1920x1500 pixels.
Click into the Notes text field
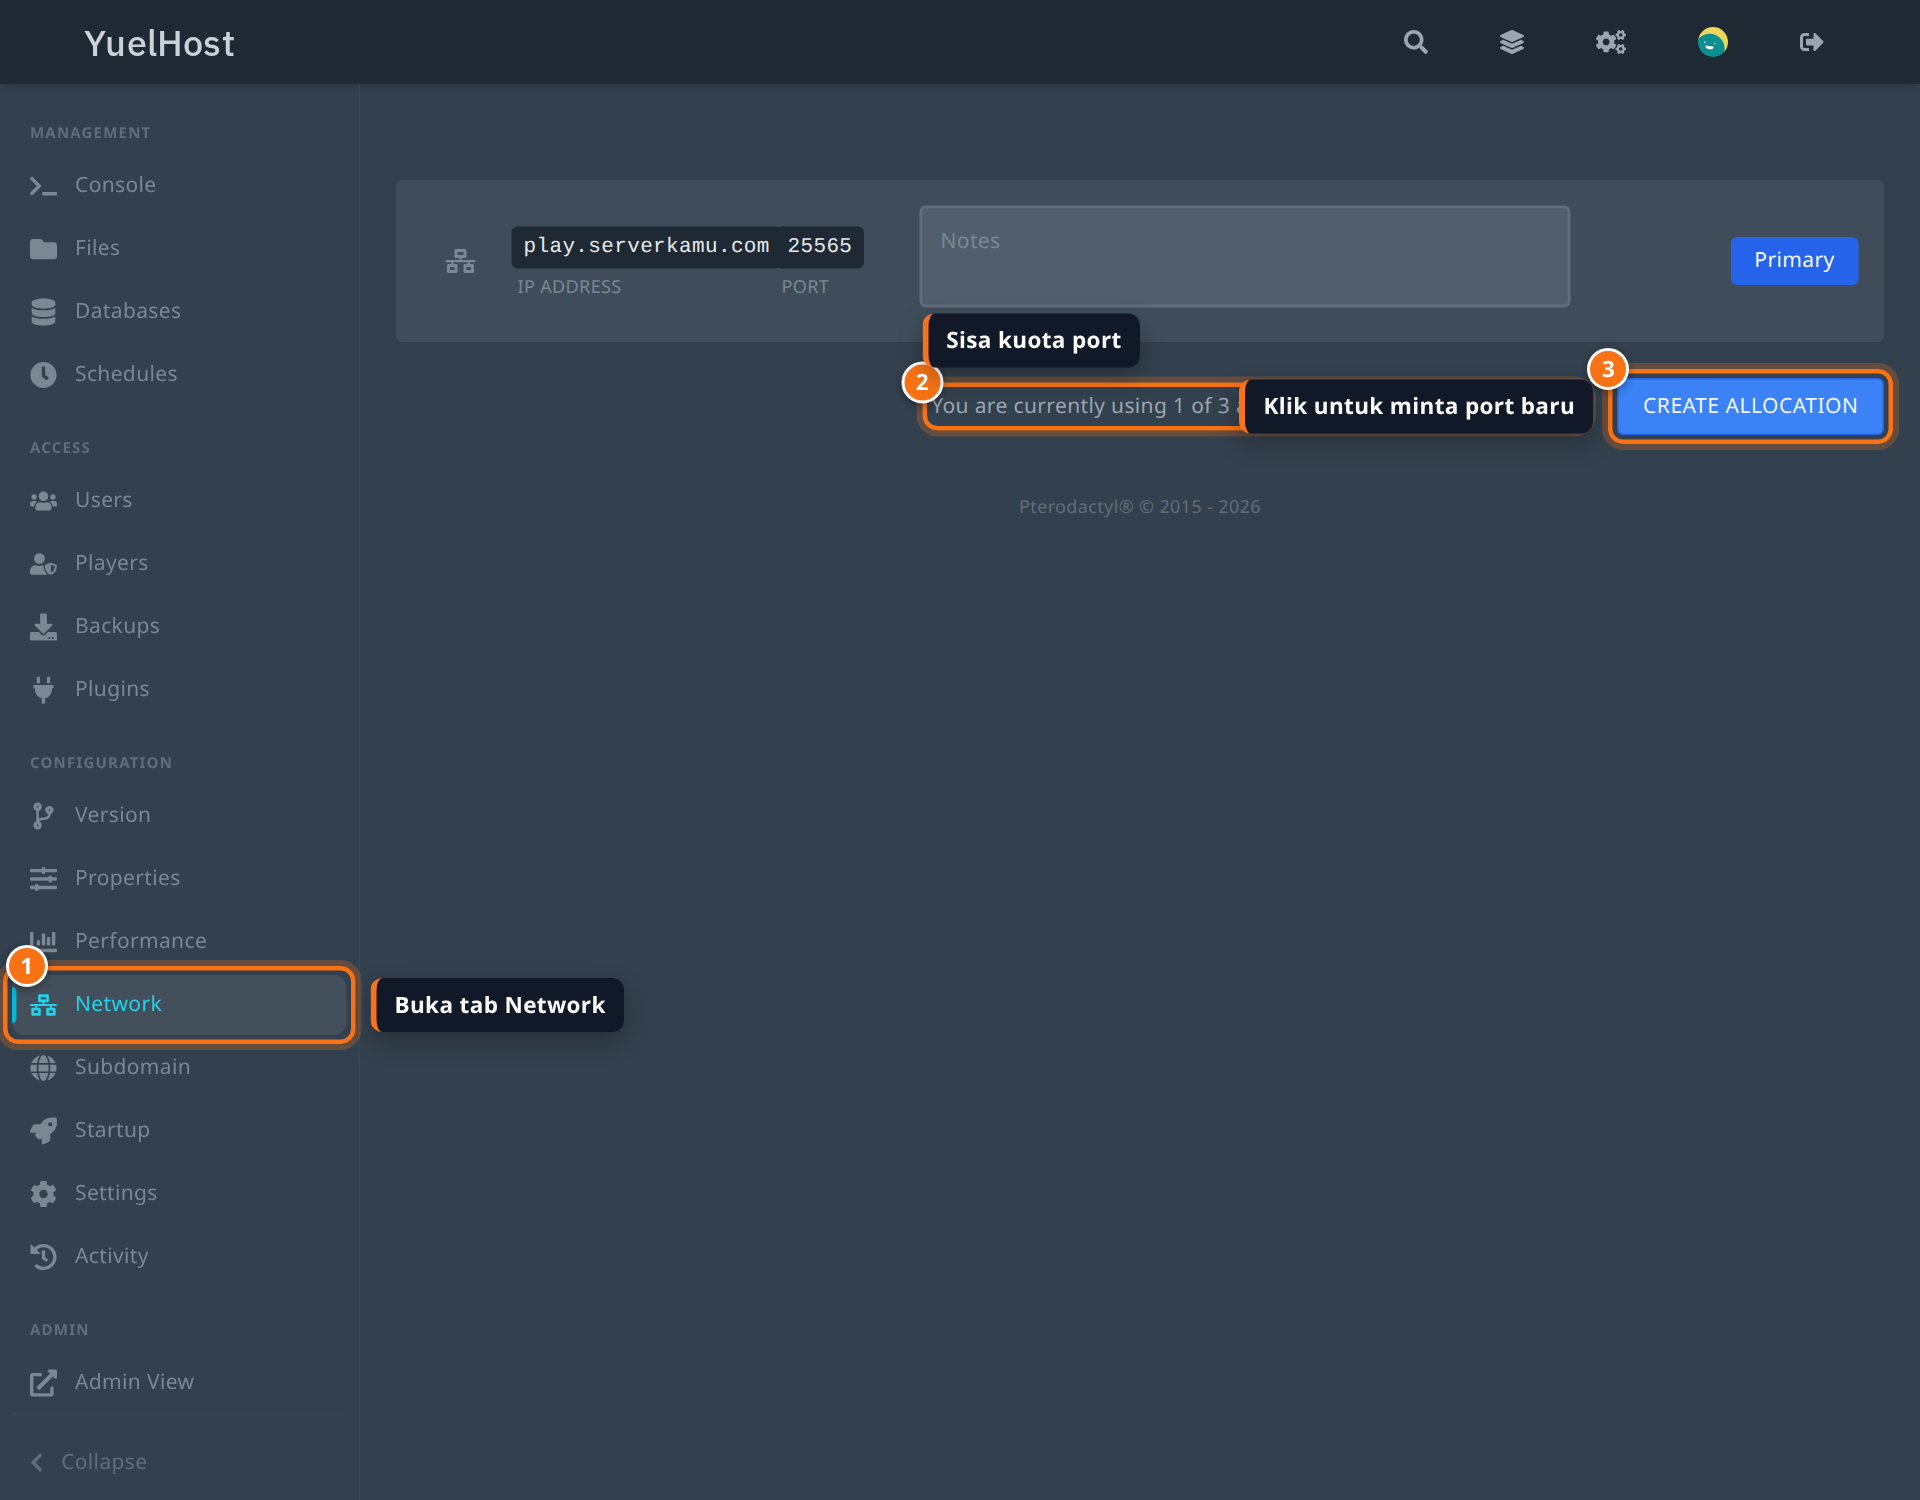pyautogui.click(x=1244, y=257)
